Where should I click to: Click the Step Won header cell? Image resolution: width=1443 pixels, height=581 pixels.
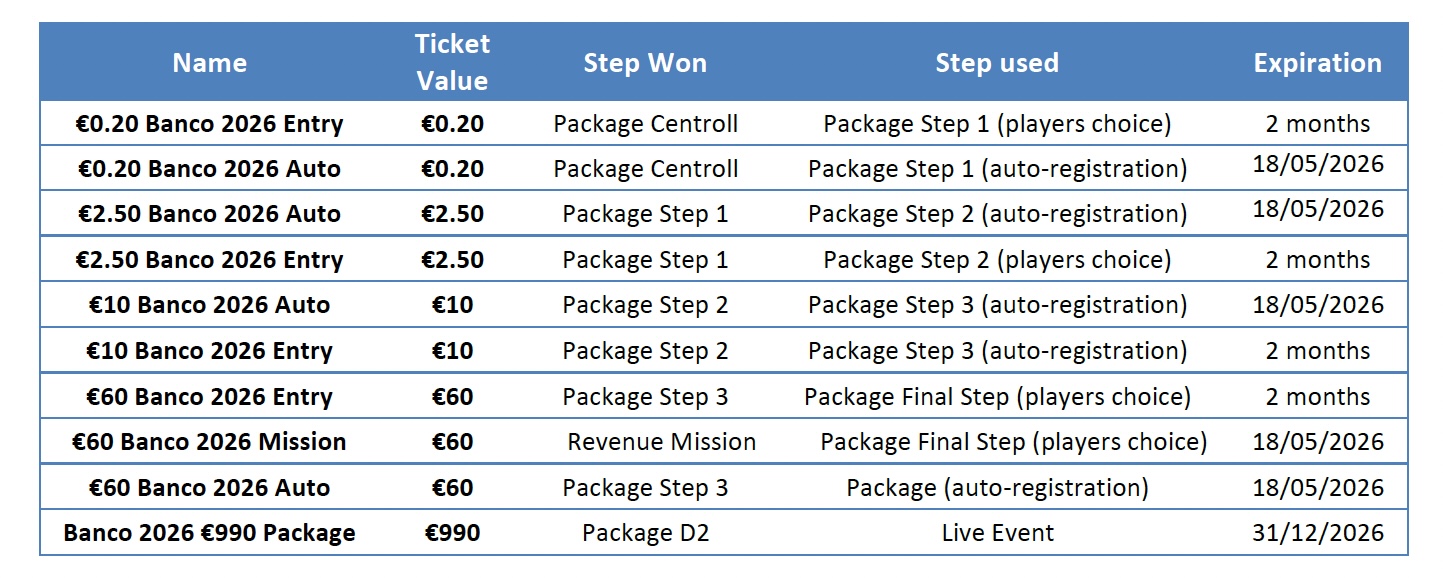[645, 63]
